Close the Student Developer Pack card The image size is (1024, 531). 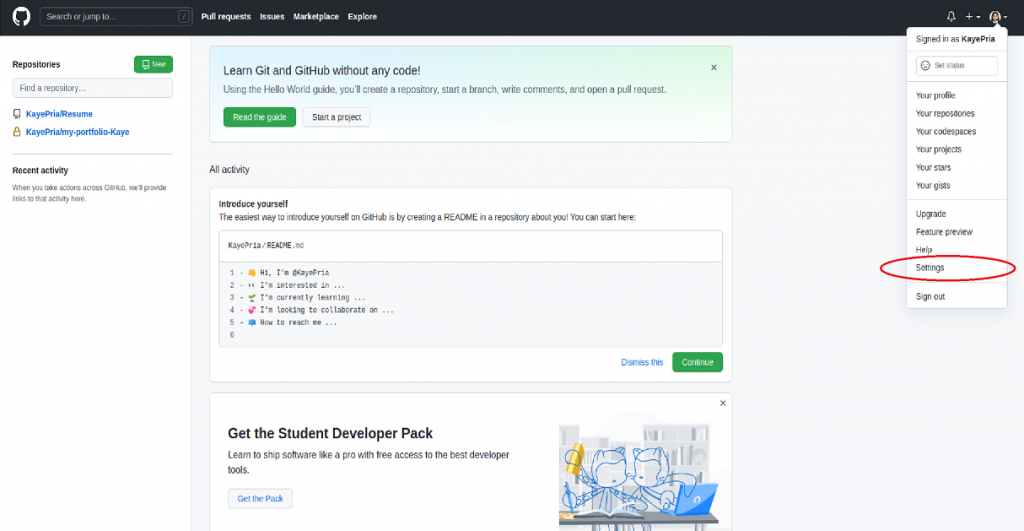point(722,403)
